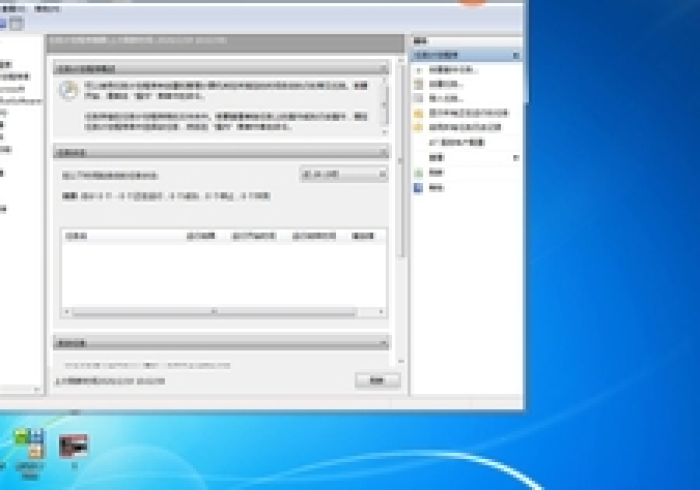Screen dimensions: 700x490
Task: Open Display All Running Tasks via its yellow icon
Action: (418, 113)
